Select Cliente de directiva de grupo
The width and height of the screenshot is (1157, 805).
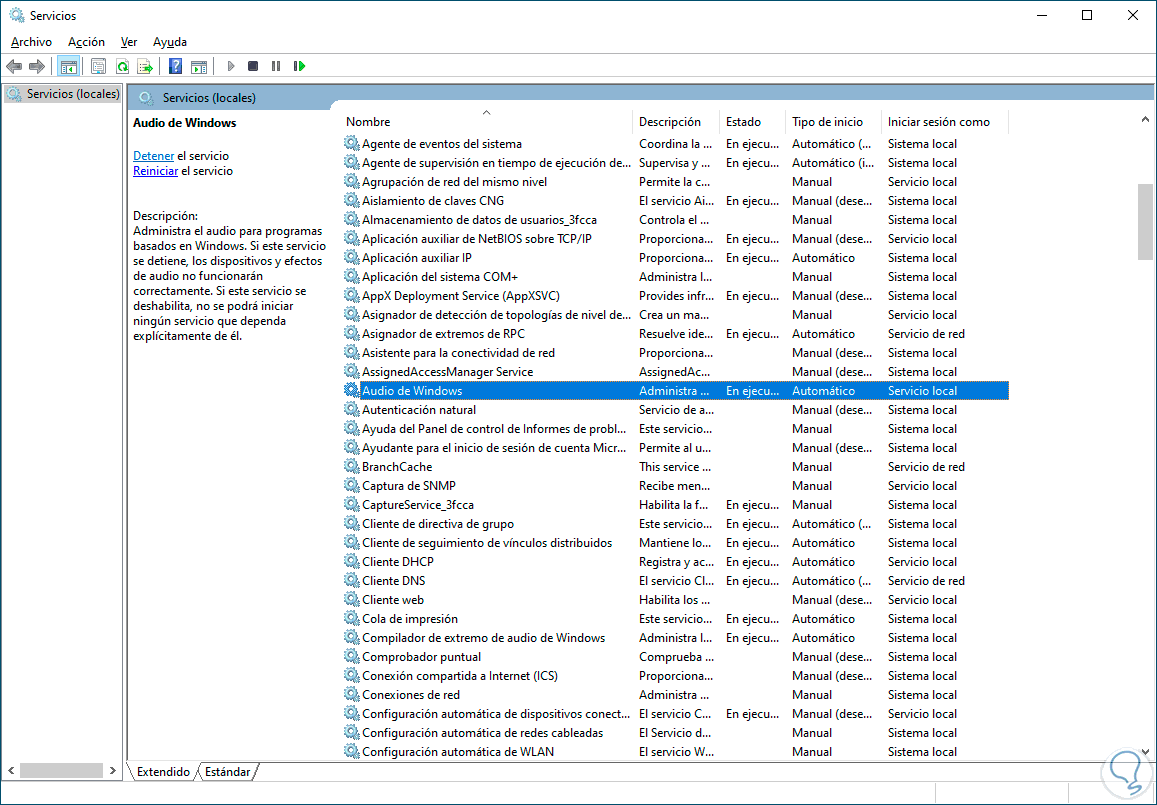coord(675,524)
